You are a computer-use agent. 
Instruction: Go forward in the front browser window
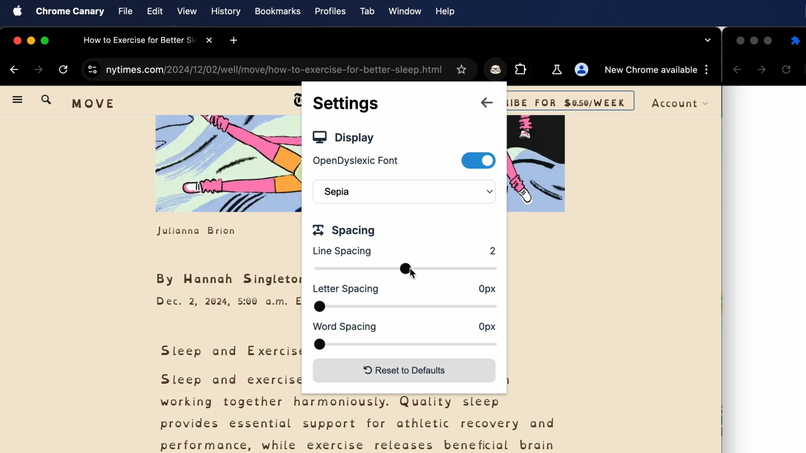(39, 69)
